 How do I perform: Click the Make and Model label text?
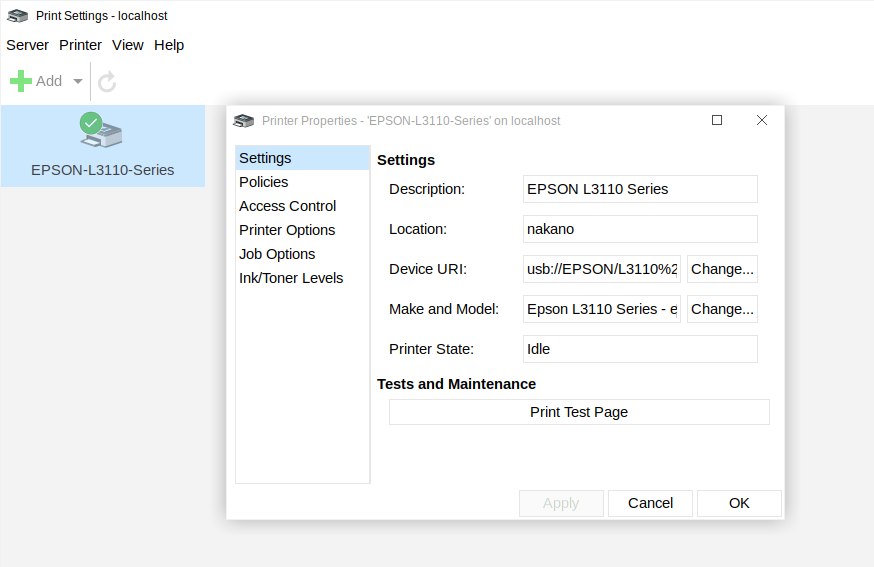(x=444, y=309)
